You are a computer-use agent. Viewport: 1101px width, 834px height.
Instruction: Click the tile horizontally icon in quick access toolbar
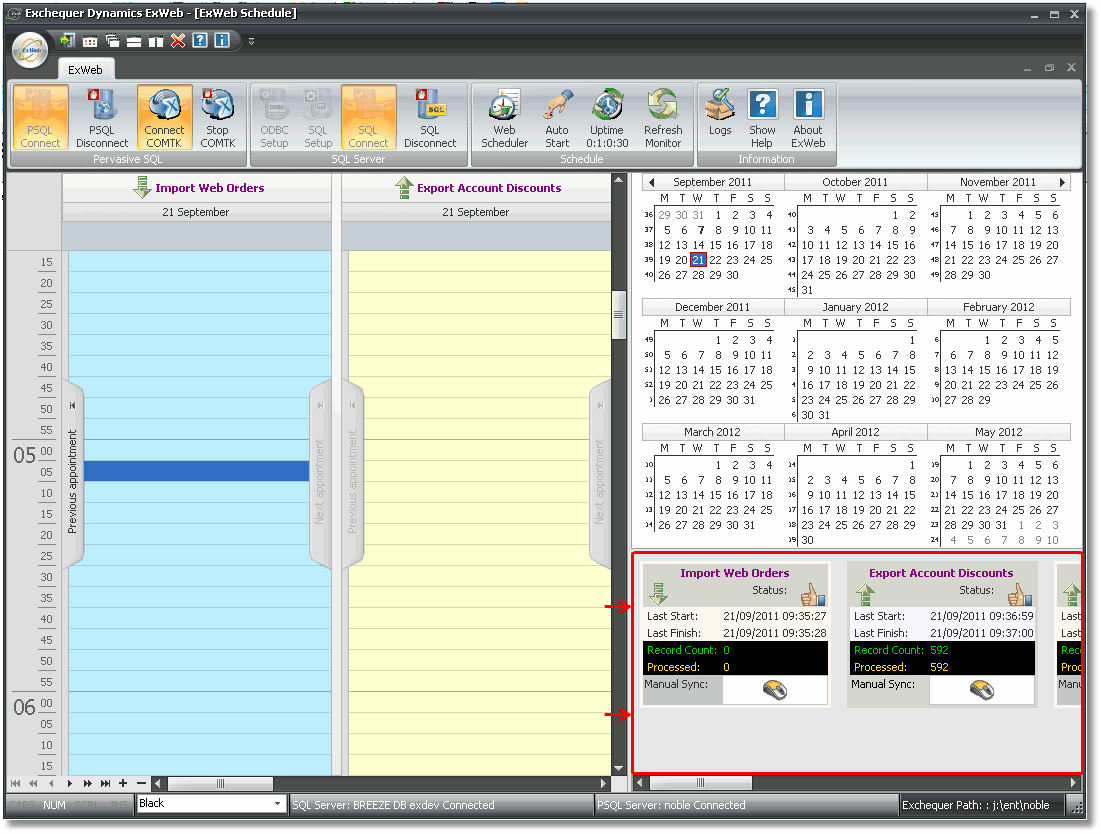pyautogui.click(x=134, y=41)
